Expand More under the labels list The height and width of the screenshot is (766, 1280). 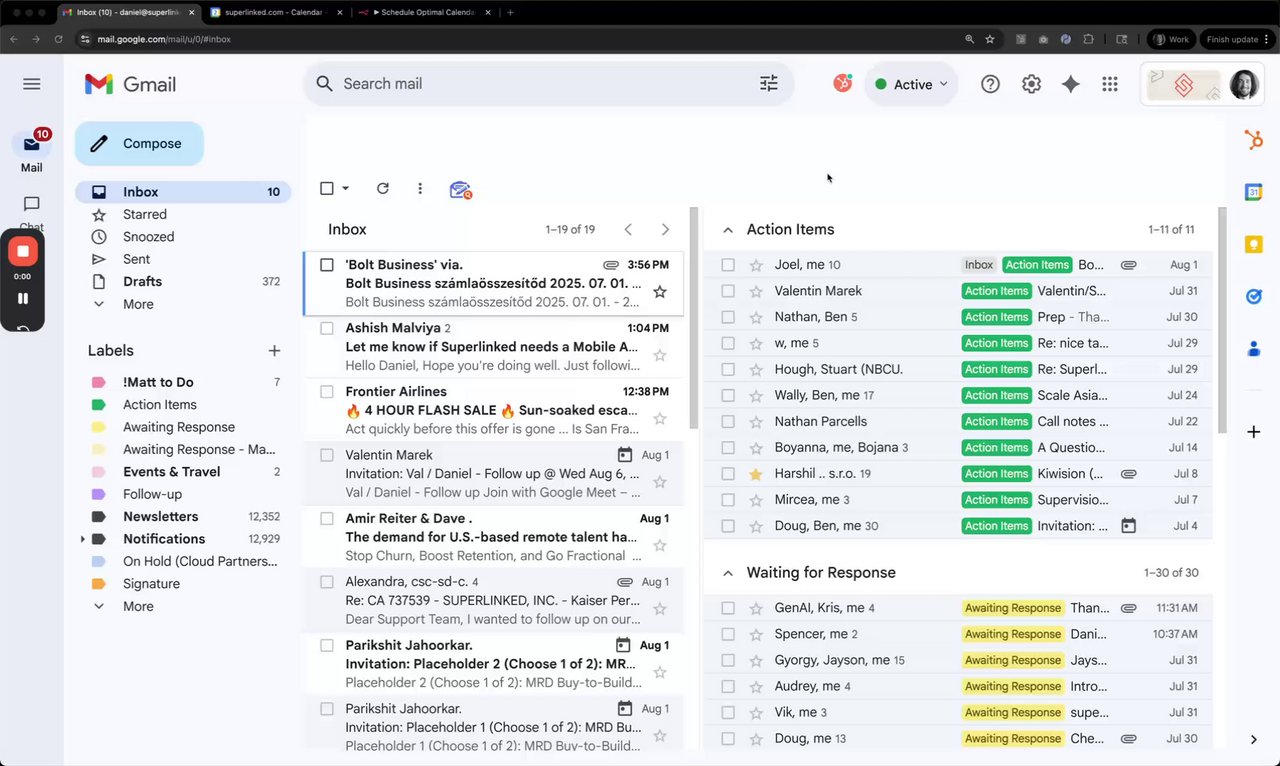(138, 606)
